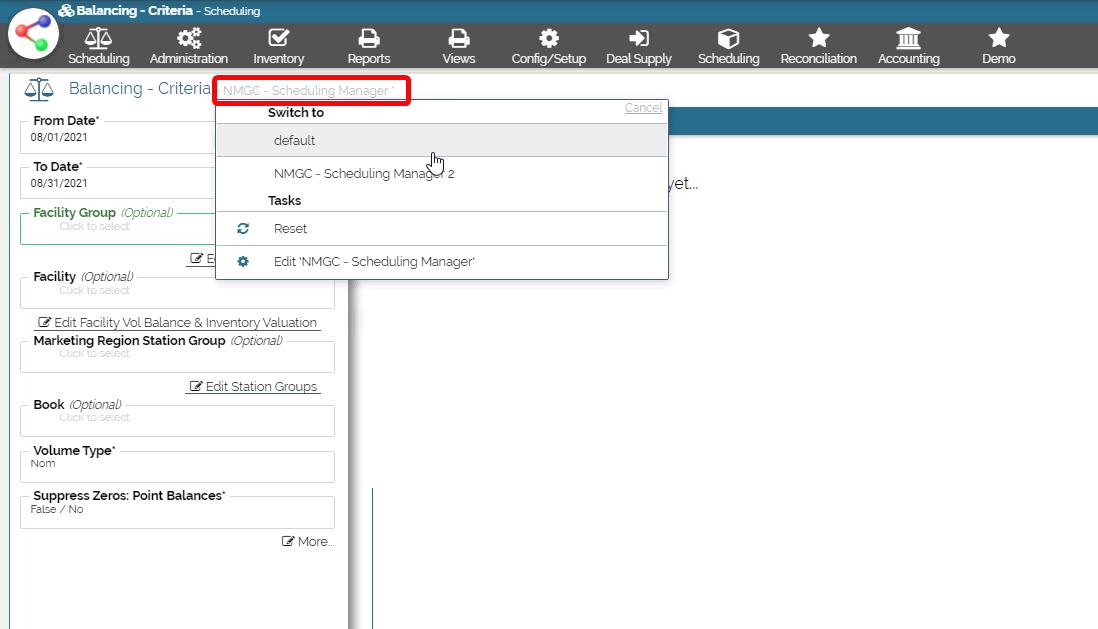Expand the Volume Type field
Viewport: 1098px width, 629px height.
177,465
